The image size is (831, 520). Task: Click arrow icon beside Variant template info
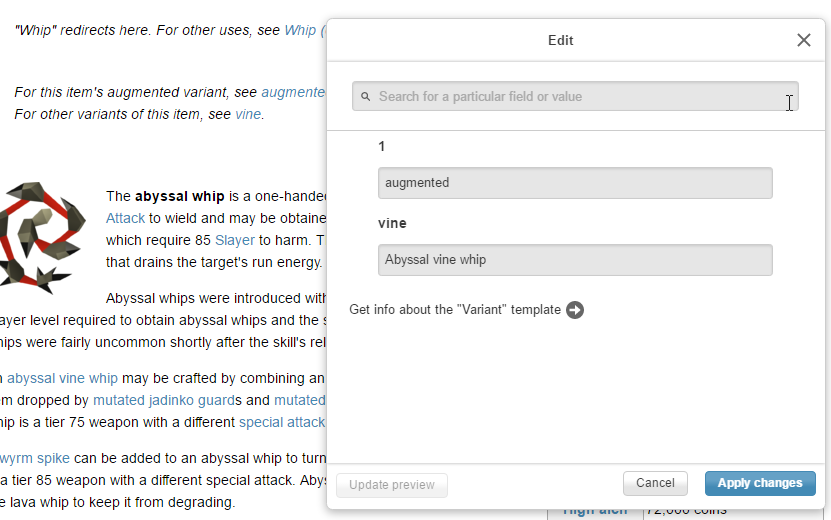[x=575, y=310]
